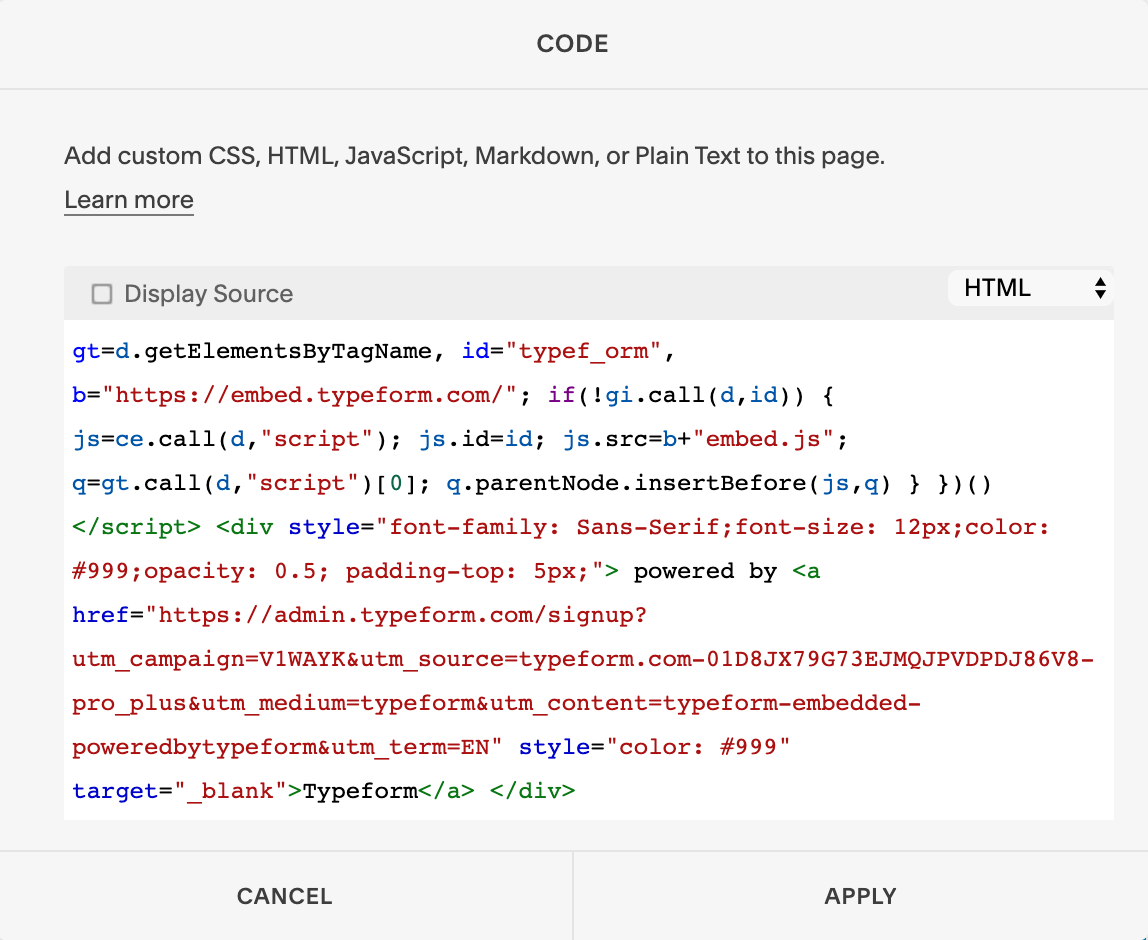Click the APPLY button
Viewport: 1148px width, 940px height.
coord(860,896)
